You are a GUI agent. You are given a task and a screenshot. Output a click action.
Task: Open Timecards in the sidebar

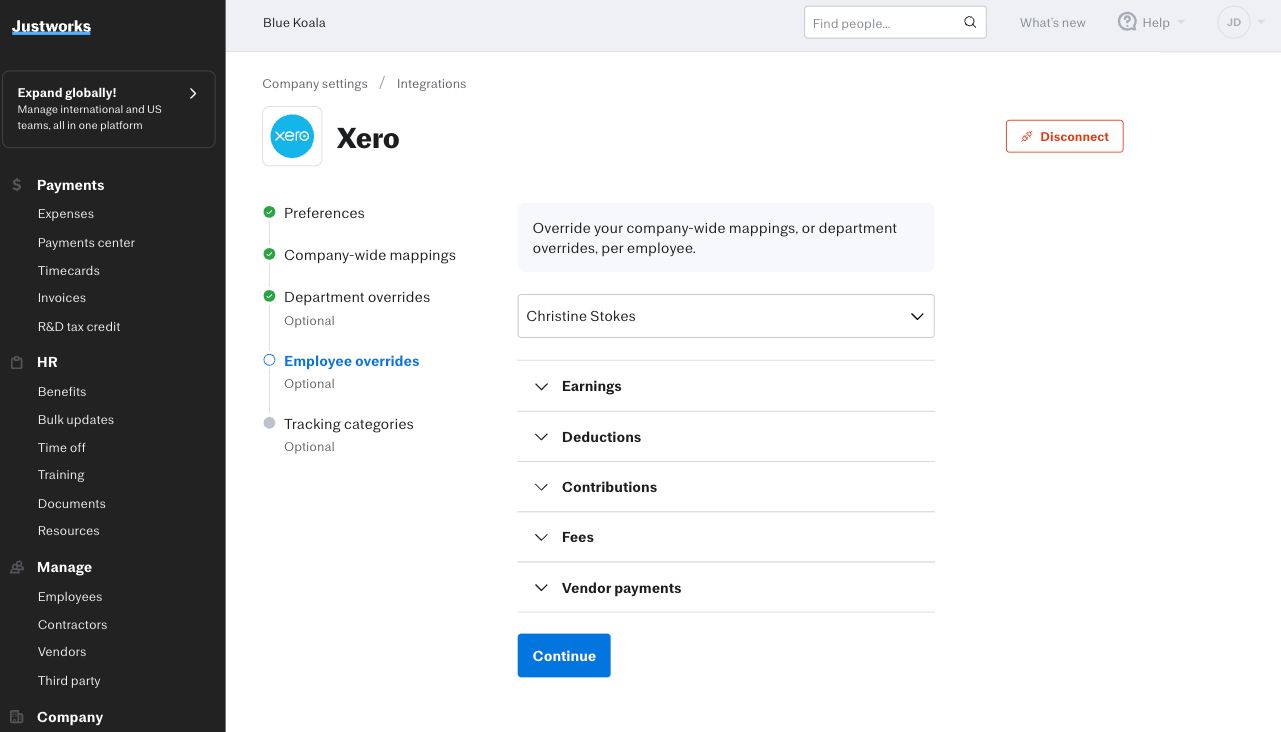[69, 270]
